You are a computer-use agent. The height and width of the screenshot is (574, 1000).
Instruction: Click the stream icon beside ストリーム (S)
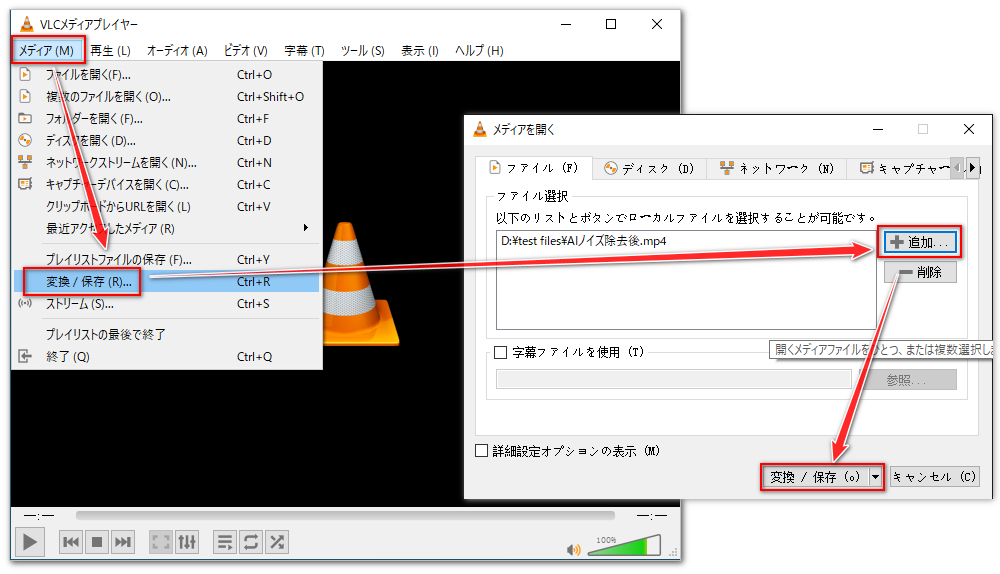(x=25, y=303)
